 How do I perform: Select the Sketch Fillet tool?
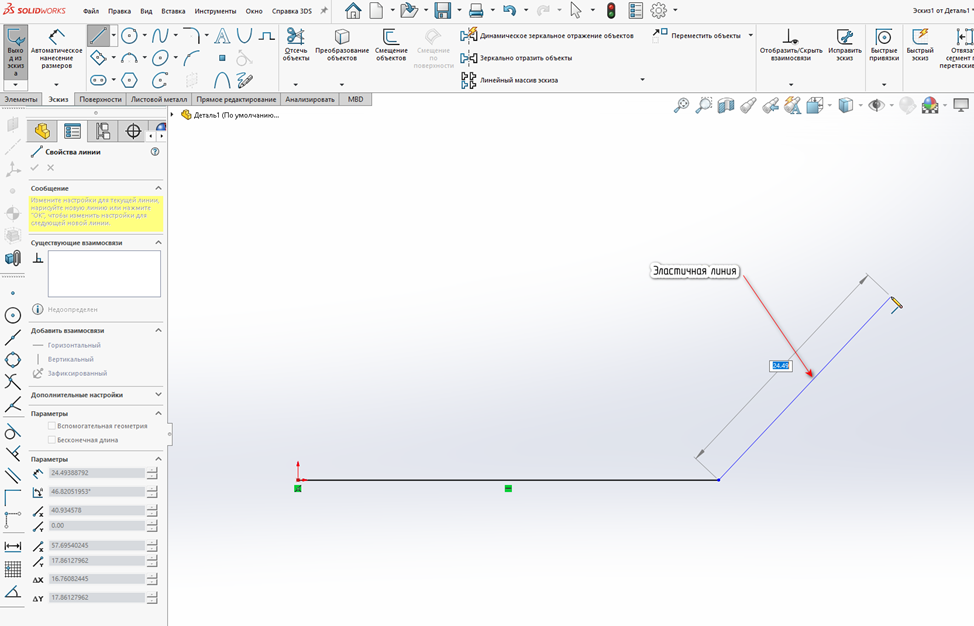(x=192, y=36)
